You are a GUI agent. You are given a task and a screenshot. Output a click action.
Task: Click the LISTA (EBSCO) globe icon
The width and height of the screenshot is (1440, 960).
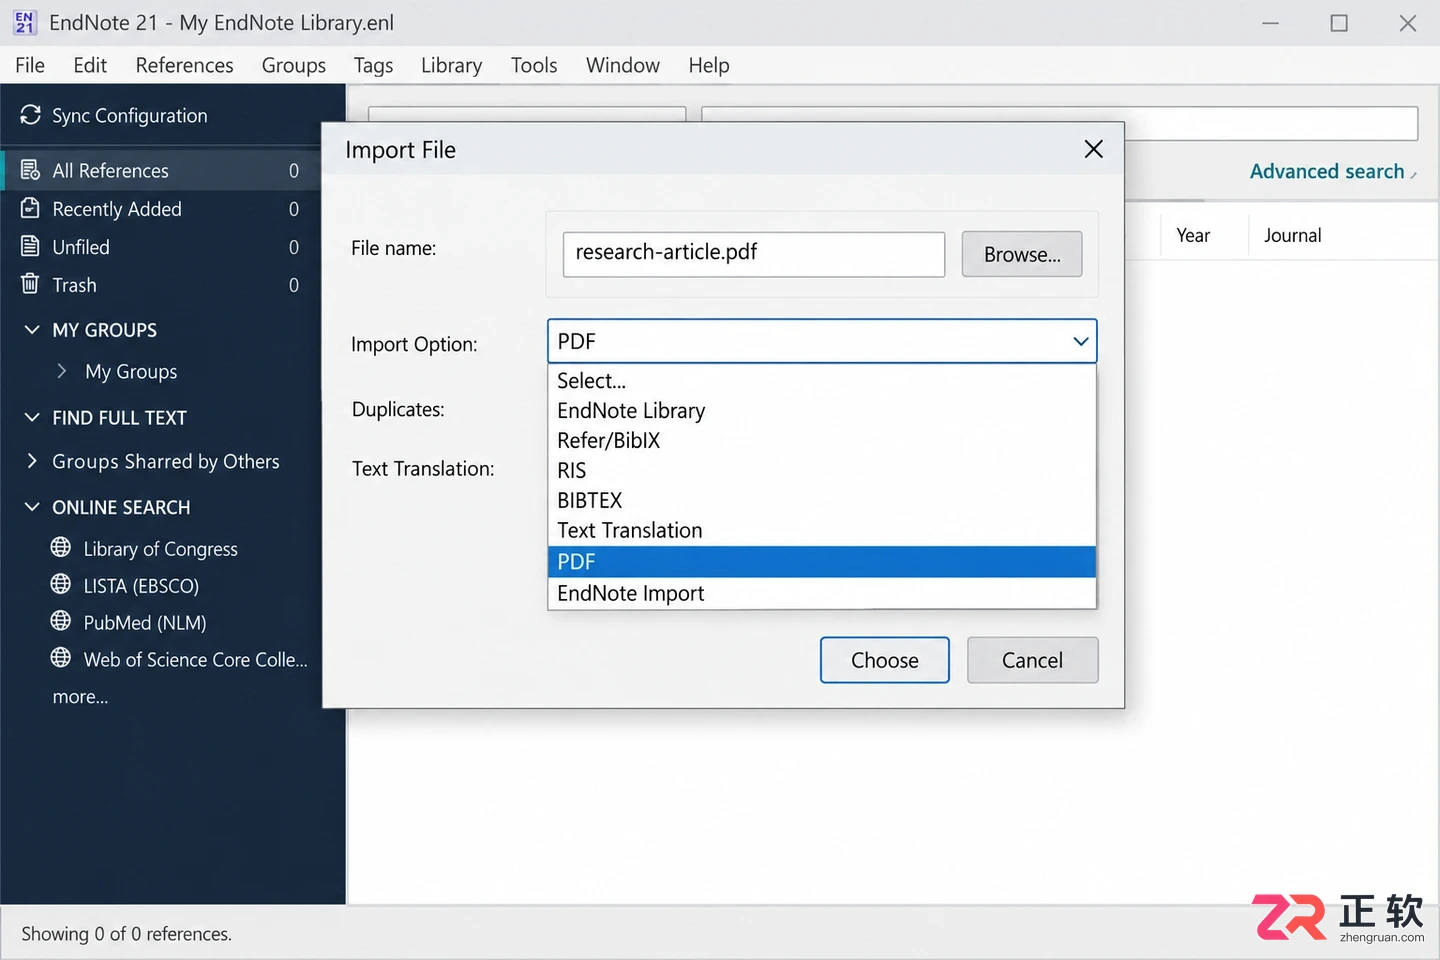tap(61, 584)
